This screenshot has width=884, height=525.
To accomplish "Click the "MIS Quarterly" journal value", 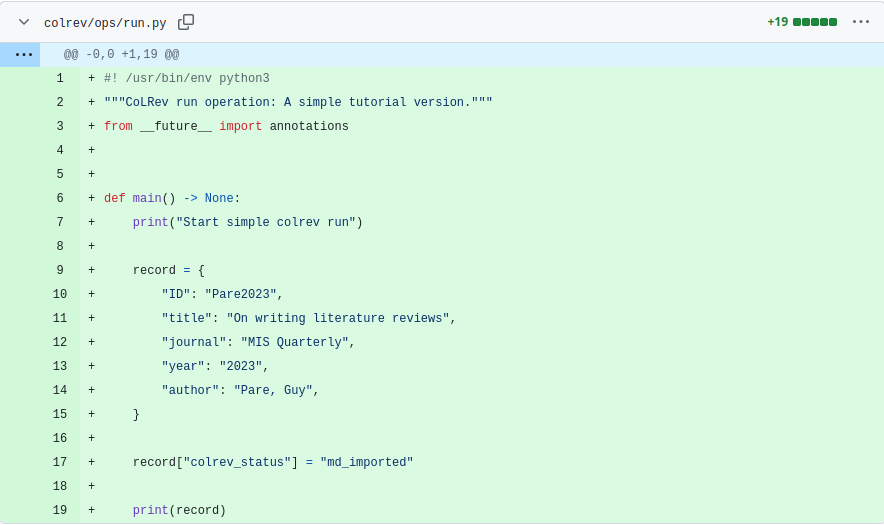I will click(x=294, y=343).
